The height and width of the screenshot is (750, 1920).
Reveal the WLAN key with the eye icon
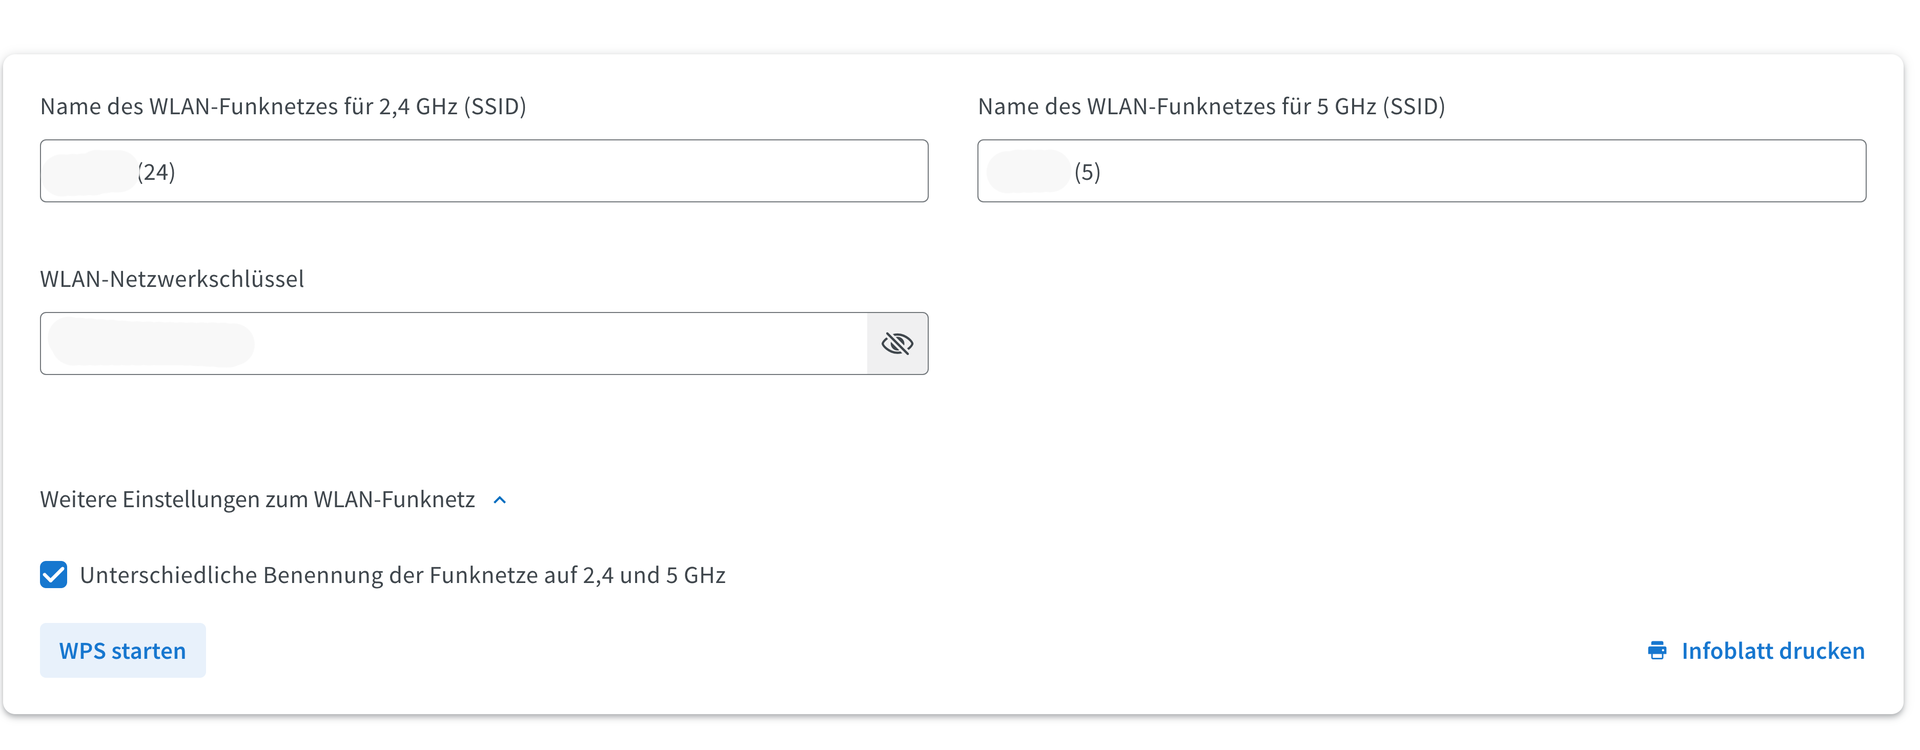(x=897, y=344)
